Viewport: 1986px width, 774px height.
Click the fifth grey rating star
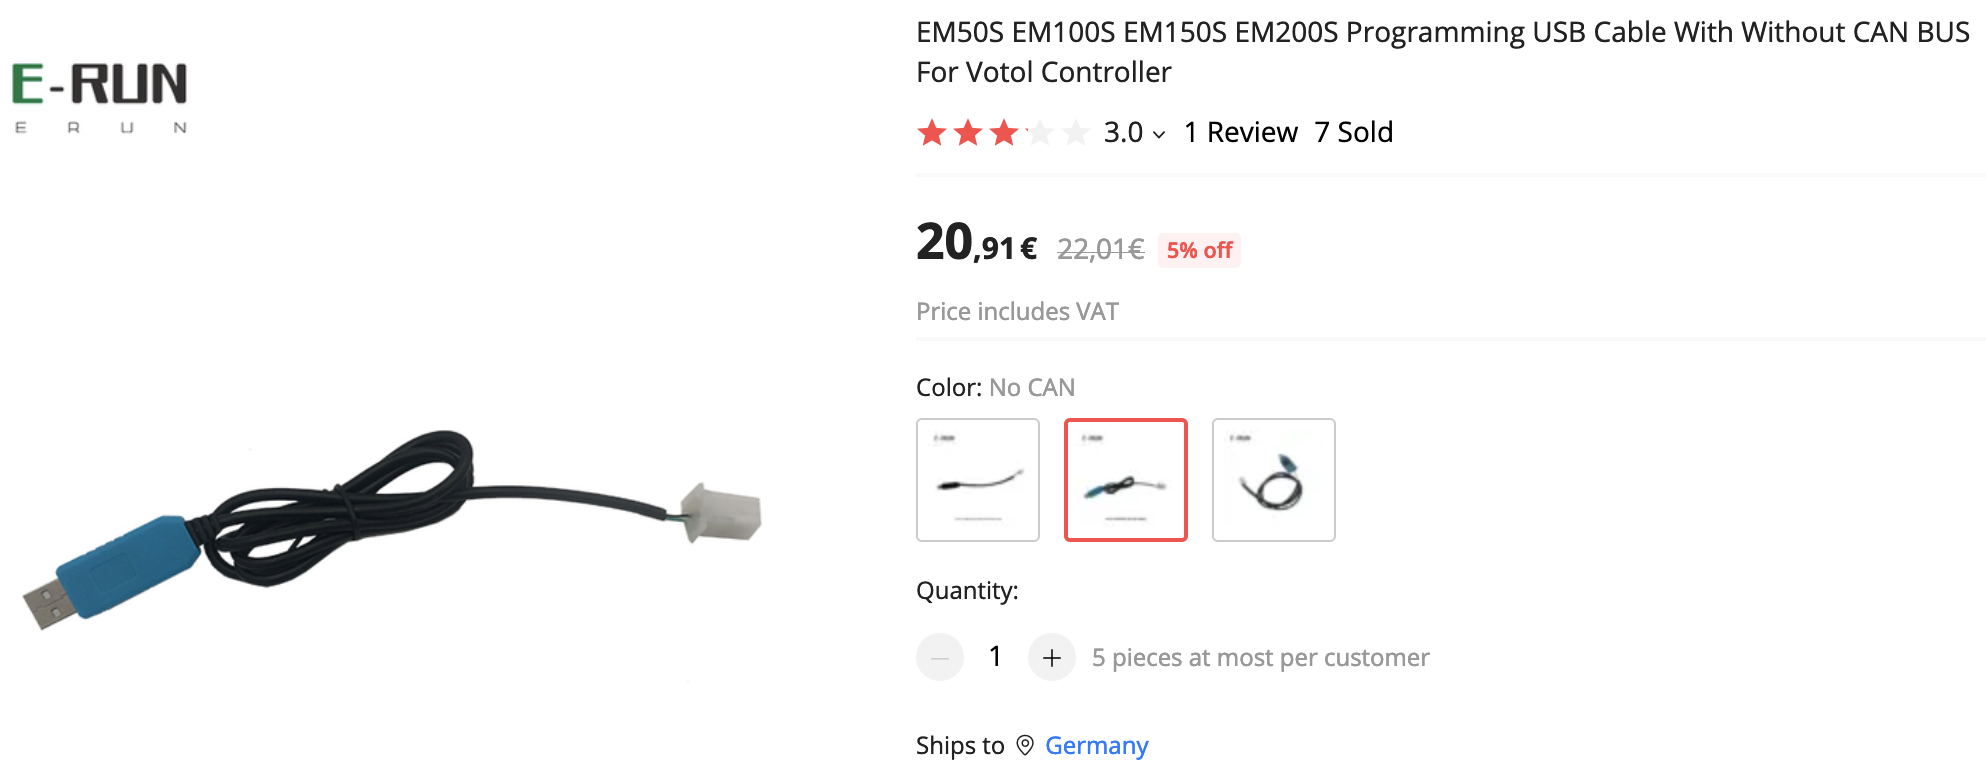tap(1076, 132)
